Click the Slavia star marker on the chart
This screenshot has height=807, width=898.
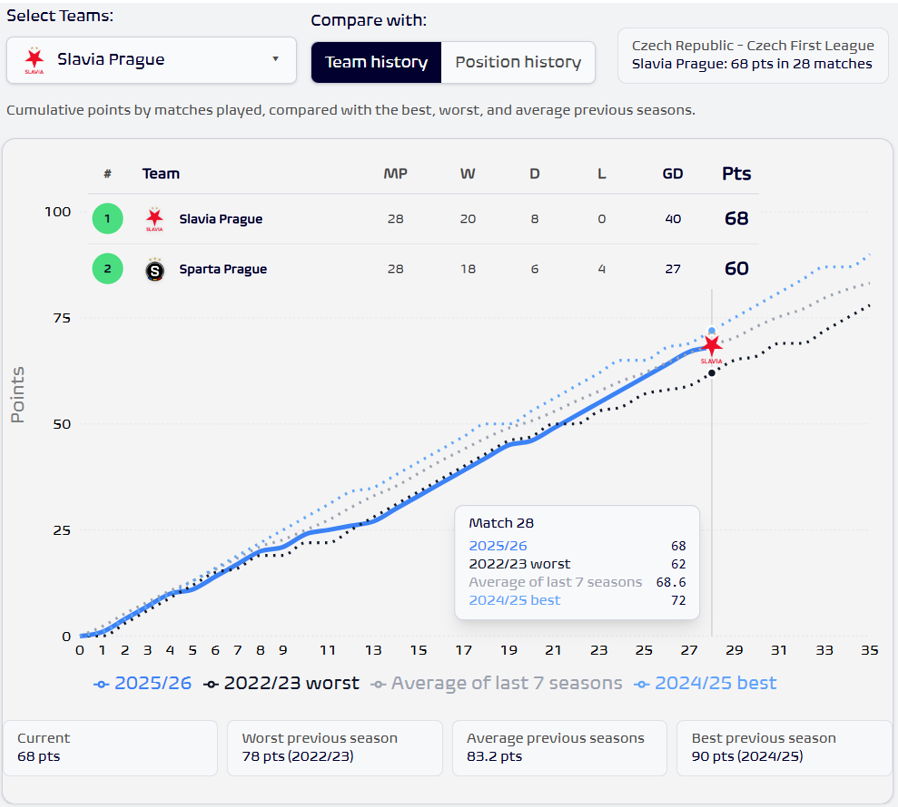coord(711,347)
